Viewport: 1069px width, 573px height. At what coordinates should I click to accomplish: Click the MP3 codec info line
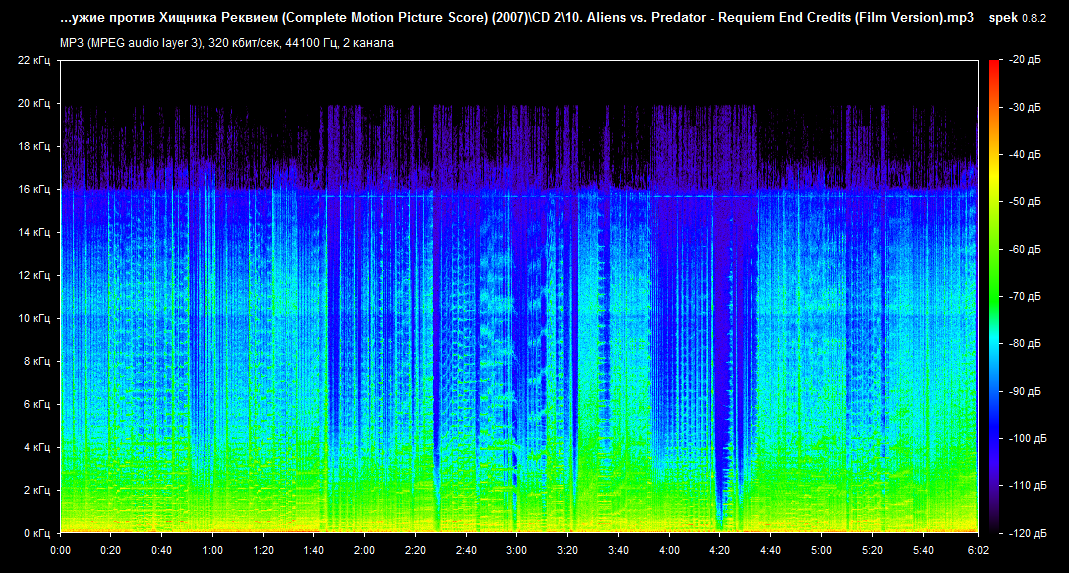point(226,43)
